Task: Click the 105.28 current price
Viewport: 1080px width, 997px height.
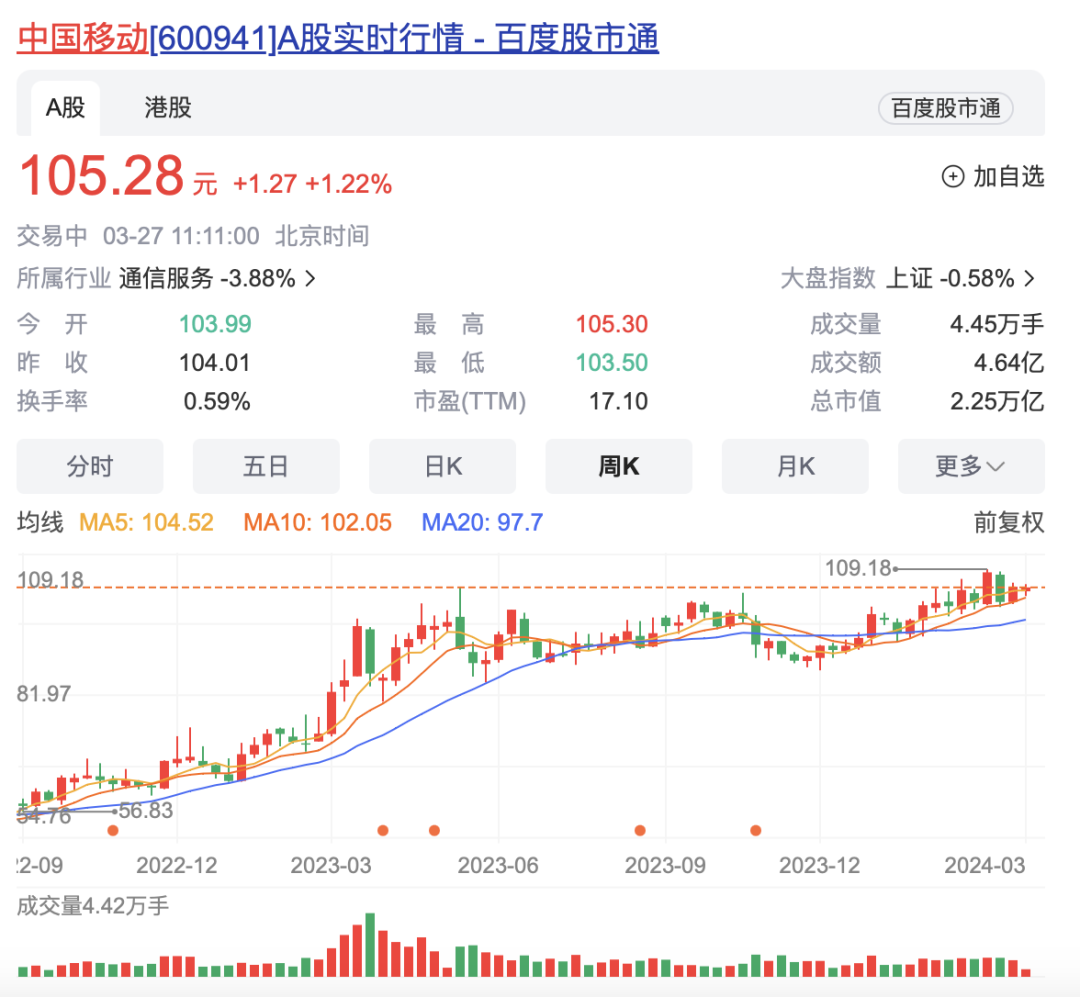Action: (102, 176)
